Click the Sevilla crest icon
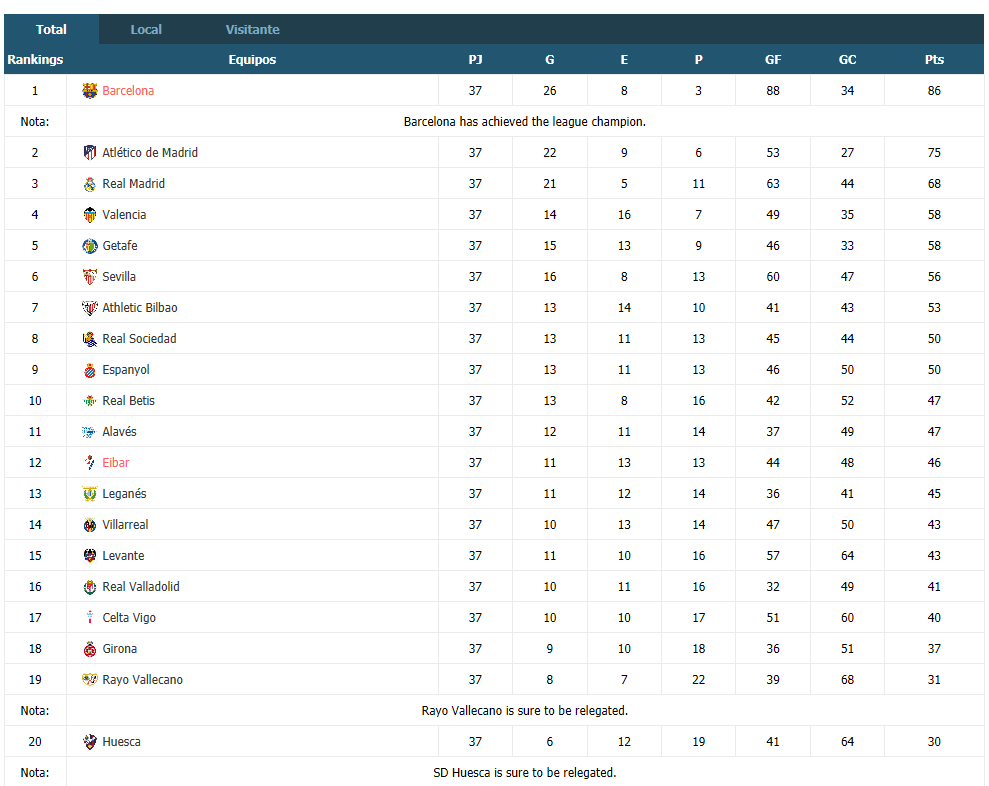The width and height of the screenshot is (989, 786). pos(90,276)
